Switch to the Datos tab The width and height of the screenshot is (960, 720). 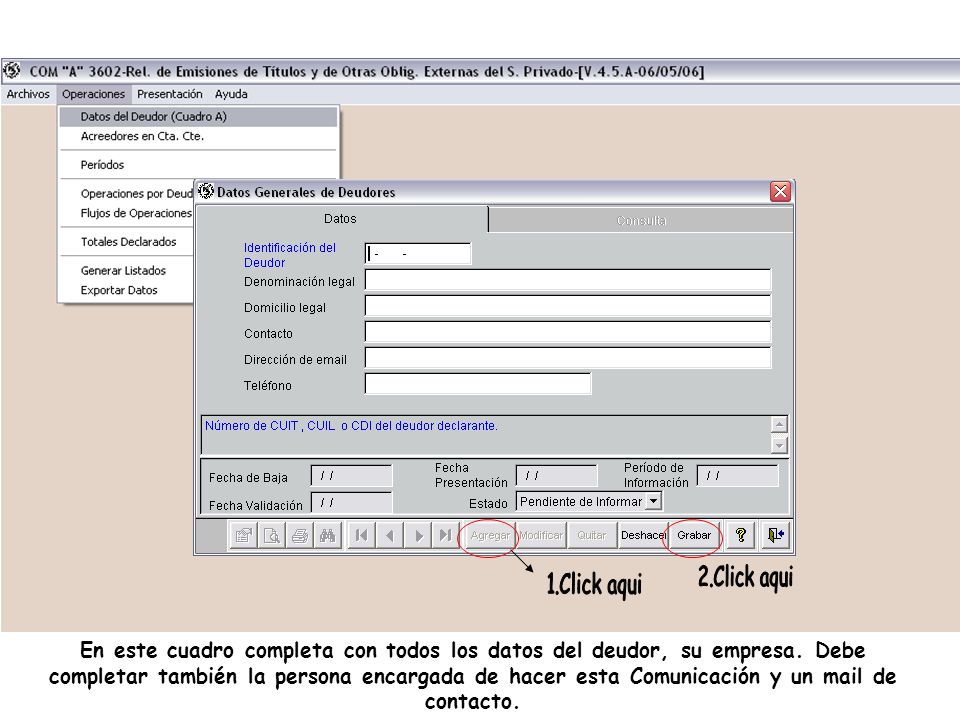click(340, 219)
